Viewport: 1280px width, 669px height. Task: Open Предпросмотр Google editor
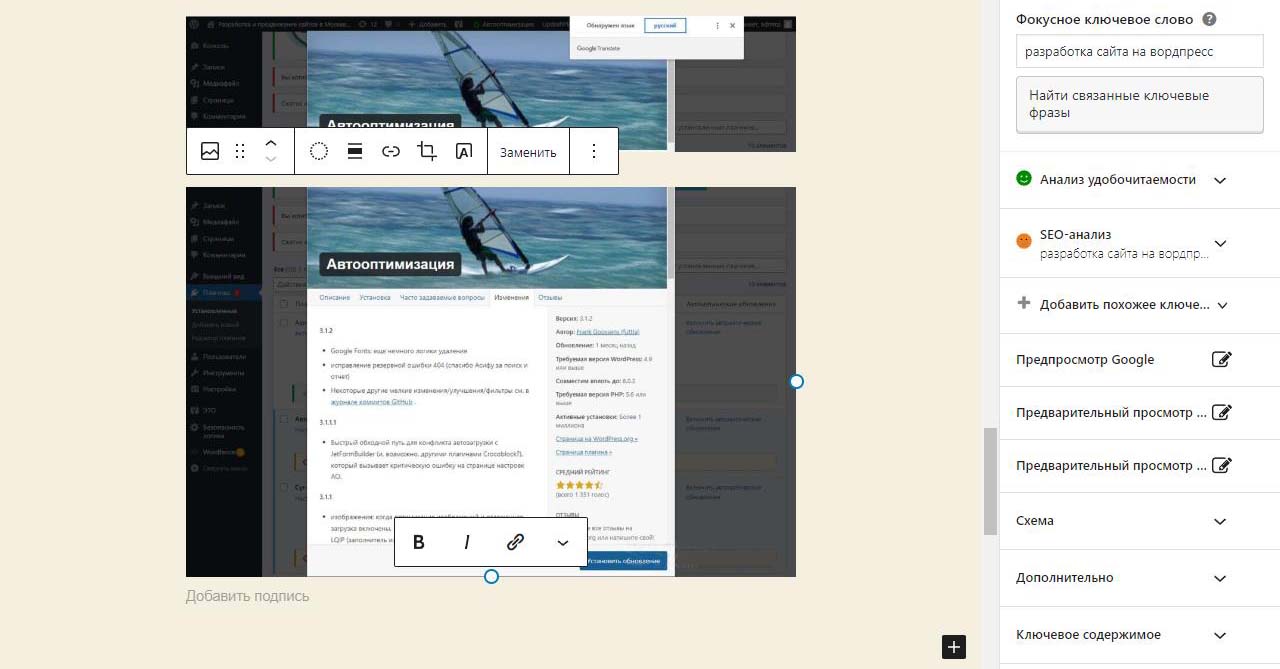pos(1221,360)
